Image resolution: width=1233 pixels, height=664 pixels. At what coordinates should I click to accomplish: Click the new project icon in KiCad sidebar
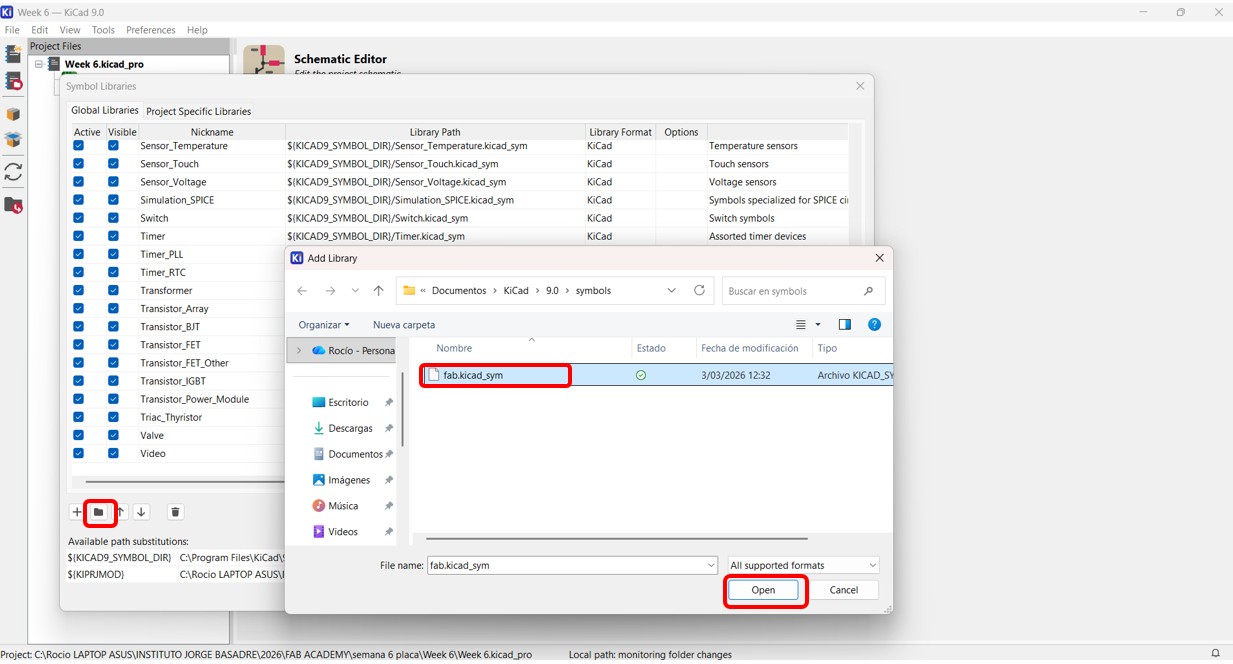point(13,54)
